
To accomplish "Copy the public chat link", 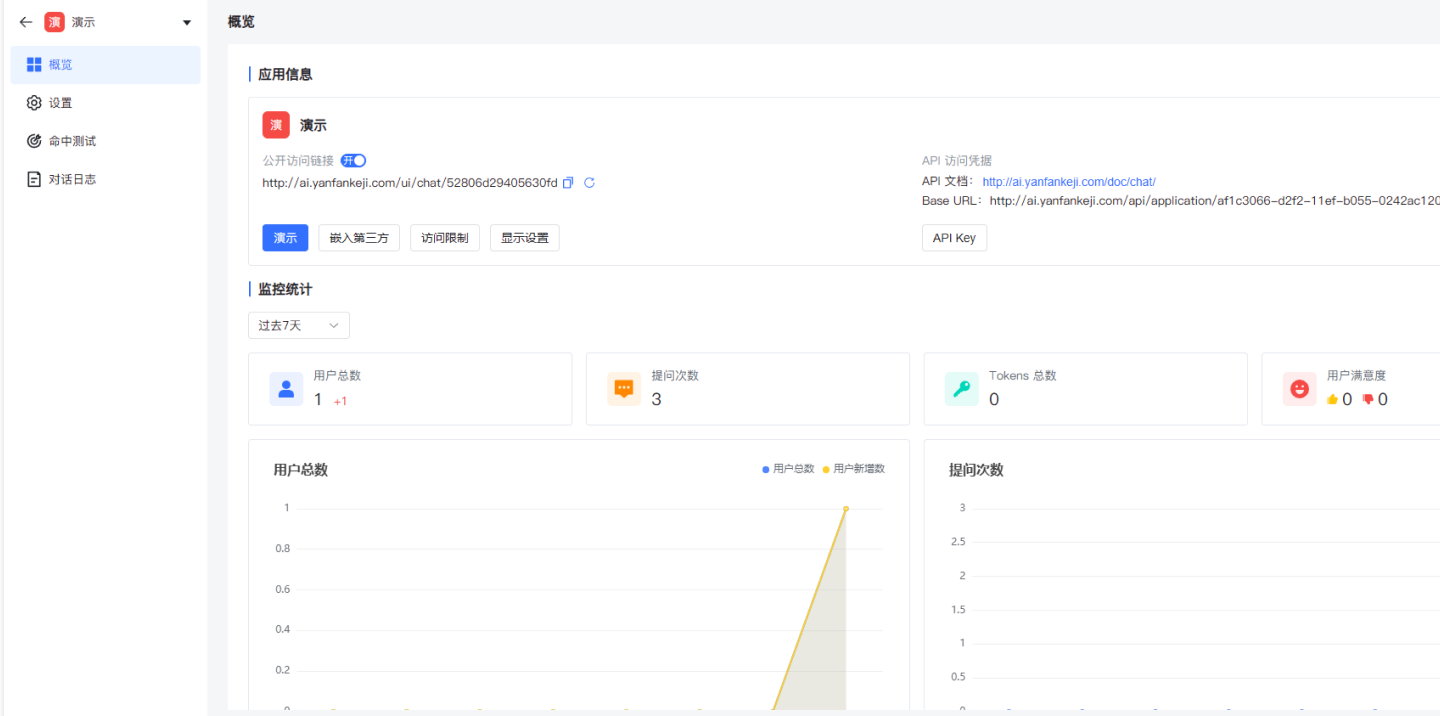I will click(568, 183).
